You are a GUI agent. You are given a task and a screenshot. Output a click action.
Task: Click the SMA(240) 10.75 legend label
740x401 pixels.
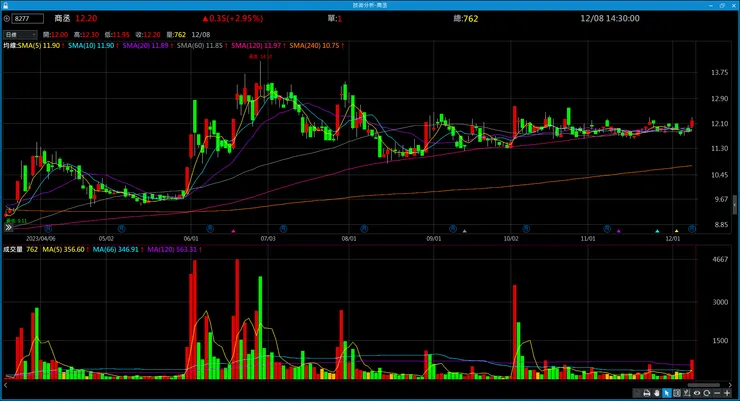click(314, 46)
